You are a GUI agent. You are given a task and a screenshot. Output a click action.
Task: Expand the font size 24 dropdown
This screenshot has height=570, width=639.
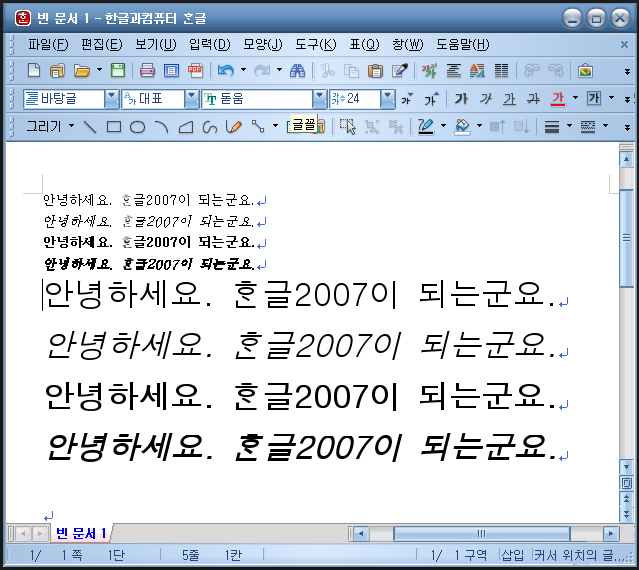(388, 98)
